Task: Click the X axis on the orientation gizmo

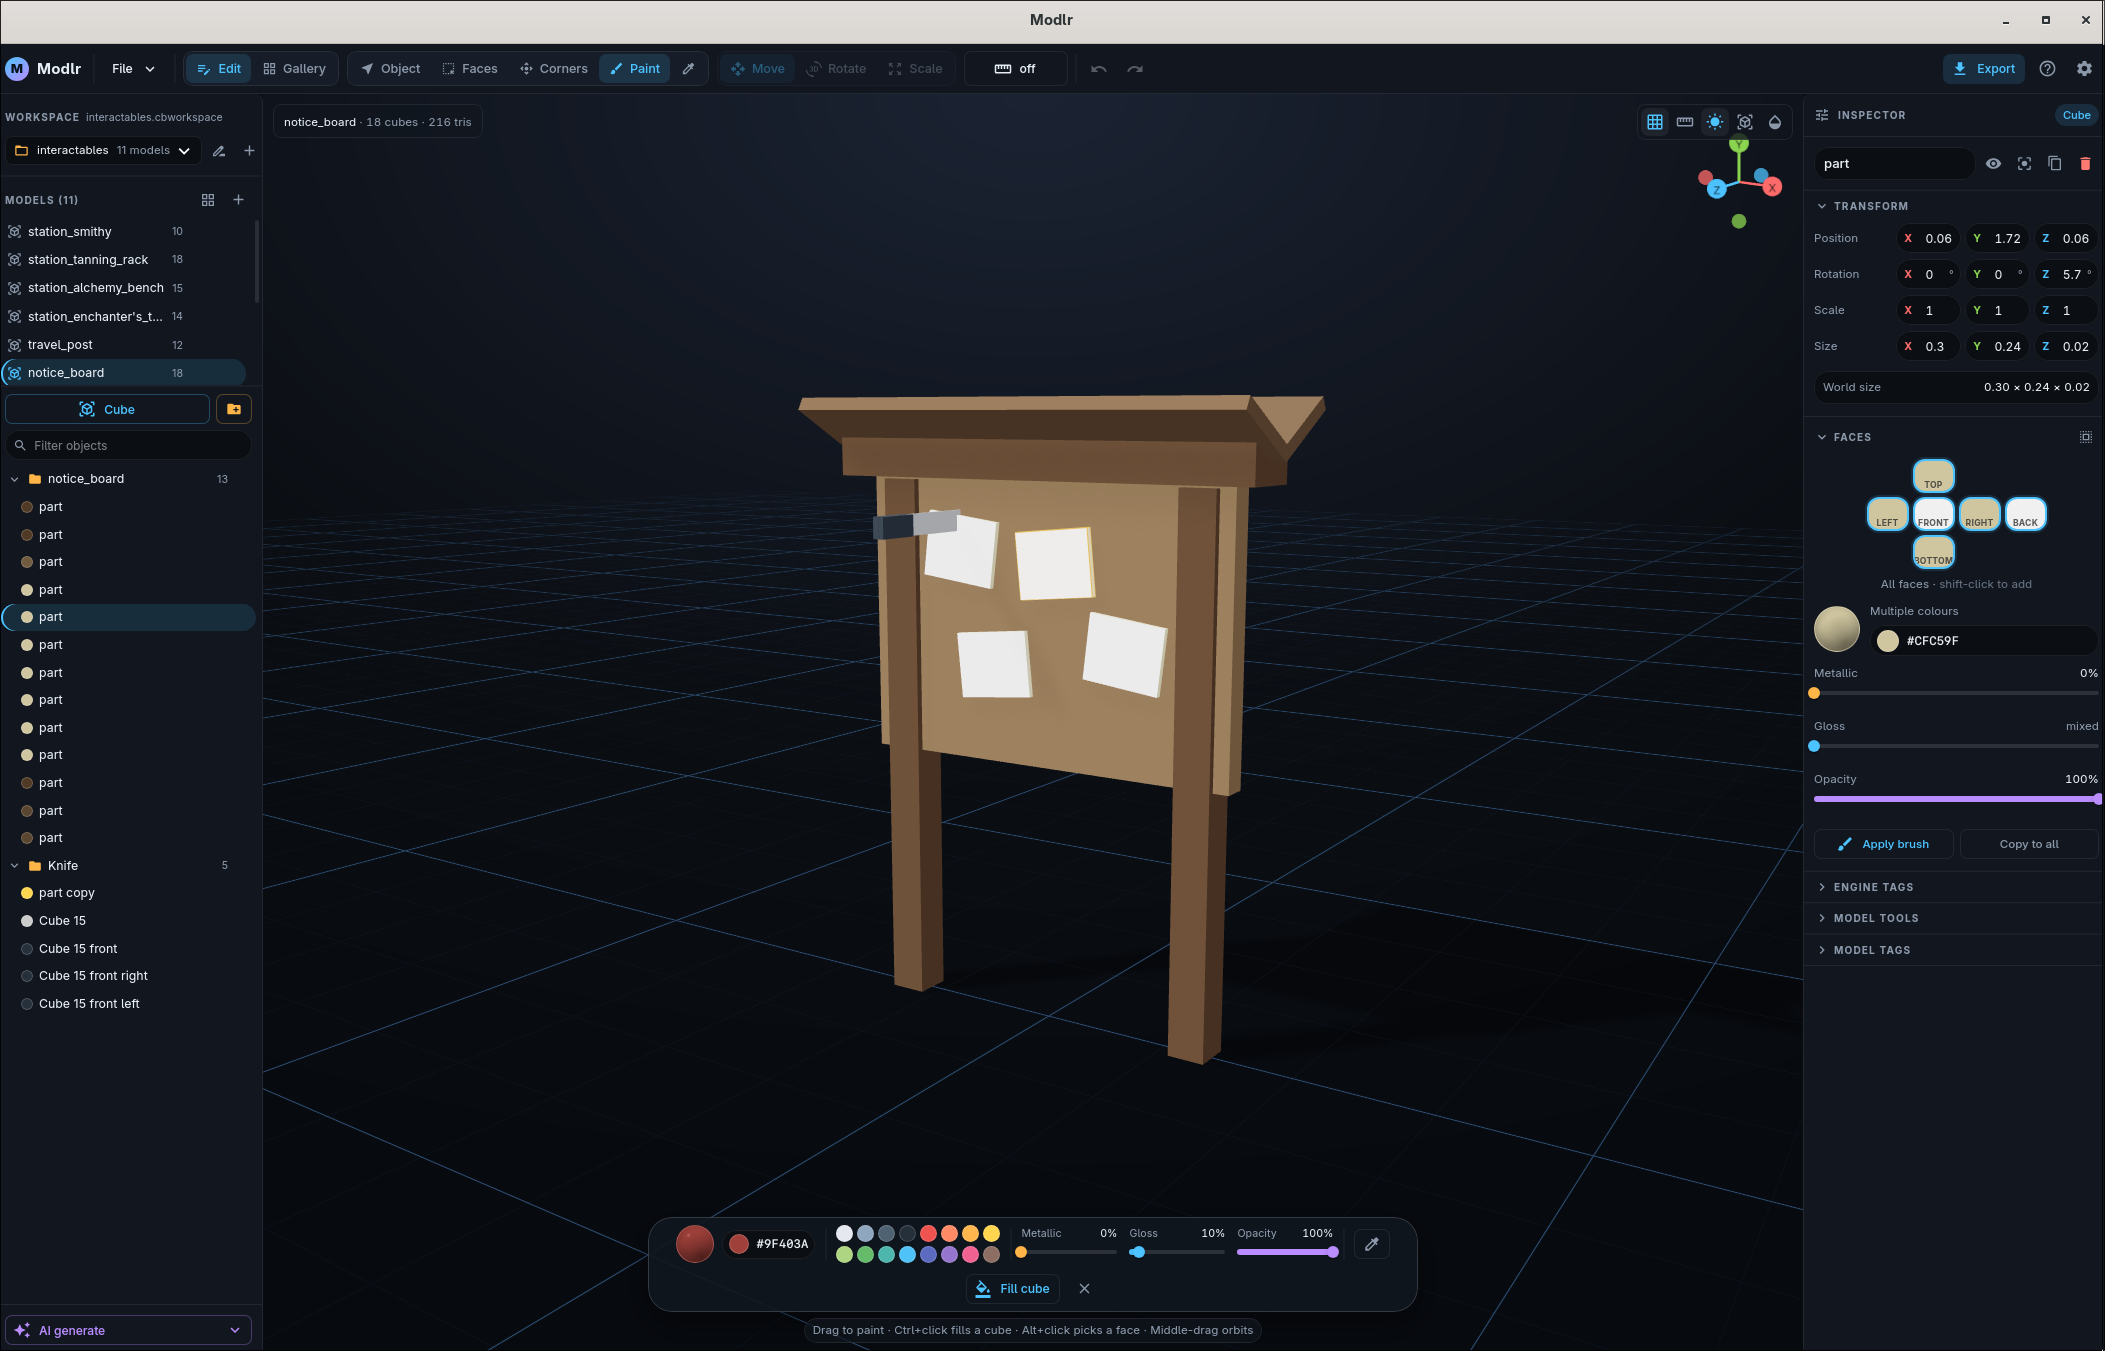Action: (1772, 187)
